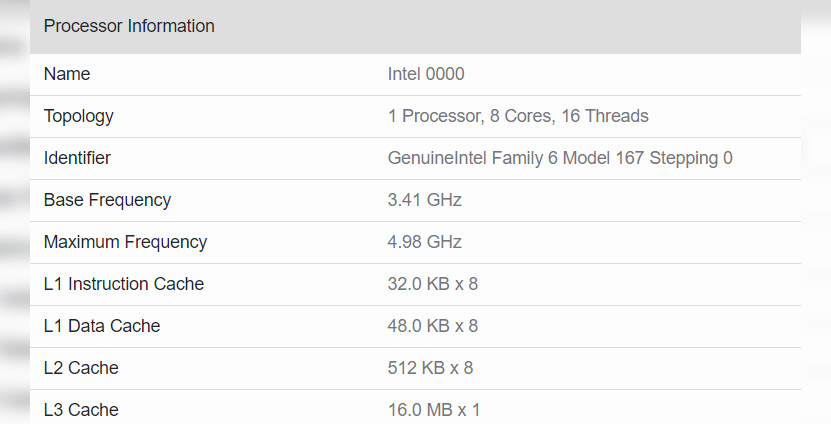Screen dimensions: 831x424
Task: Click the Model 167 Stepping 0 text
Action: click(x=648, y=158)
